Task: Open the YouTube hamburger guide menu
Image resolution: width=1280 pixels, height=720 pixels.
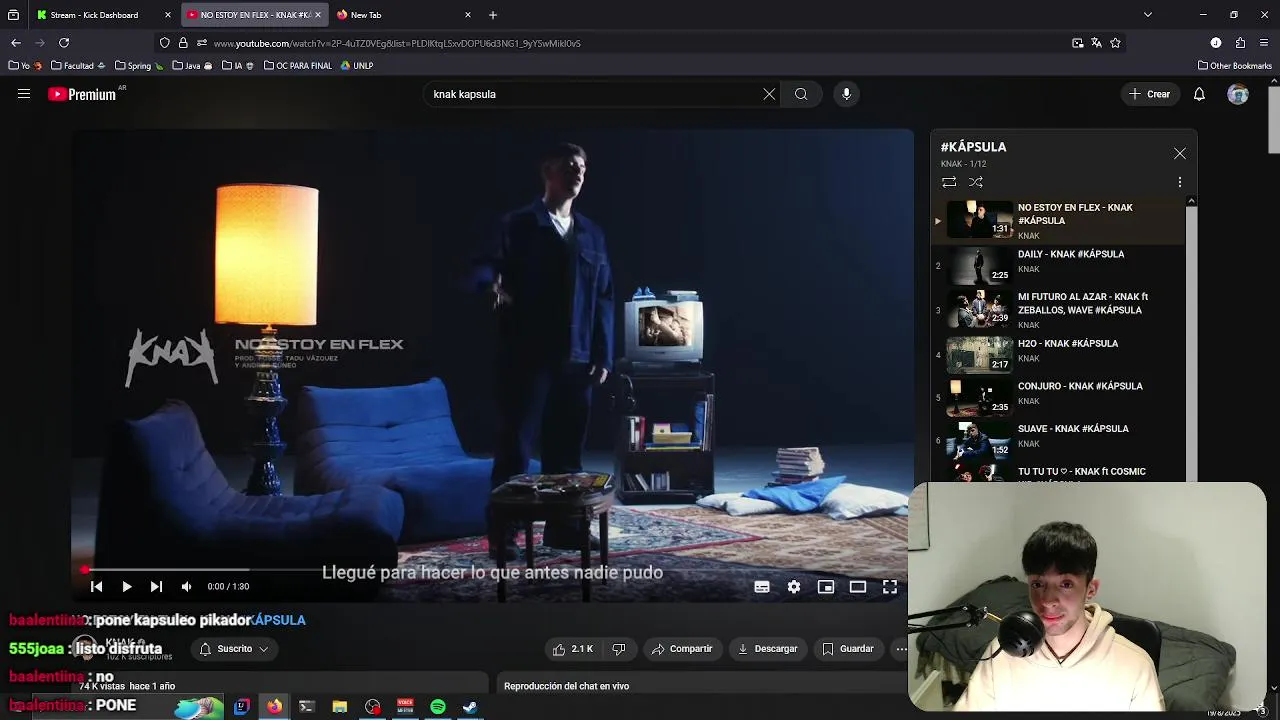Action: pos(24,94)
